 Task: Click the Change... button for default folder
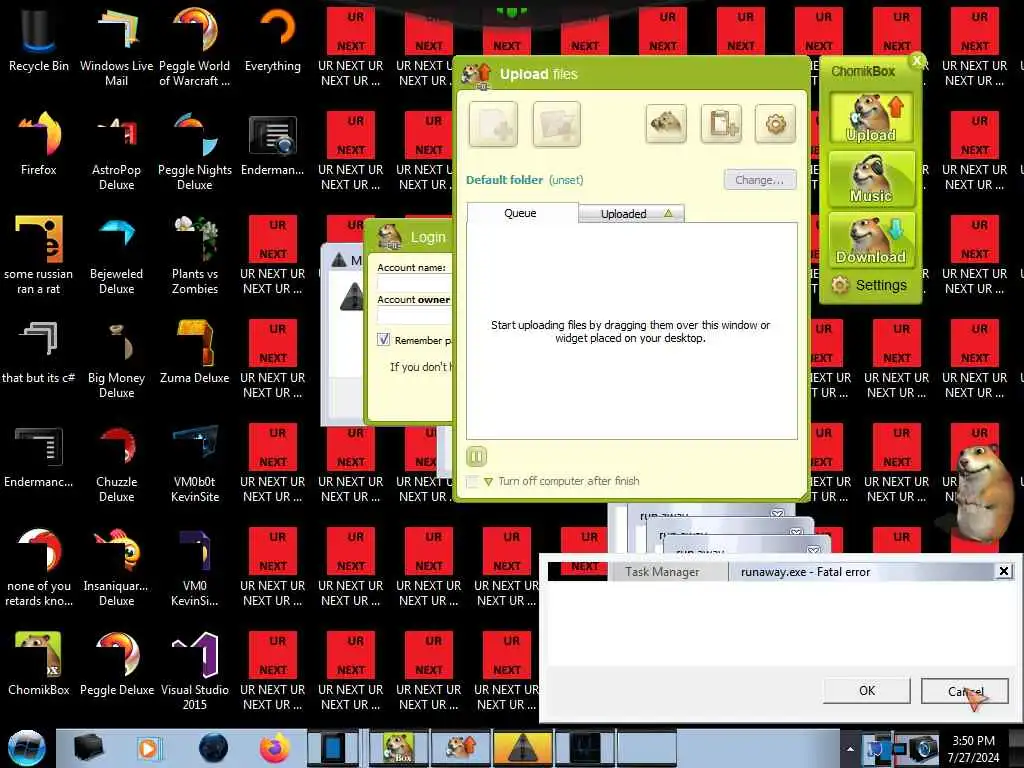click(x=760, y=180)
